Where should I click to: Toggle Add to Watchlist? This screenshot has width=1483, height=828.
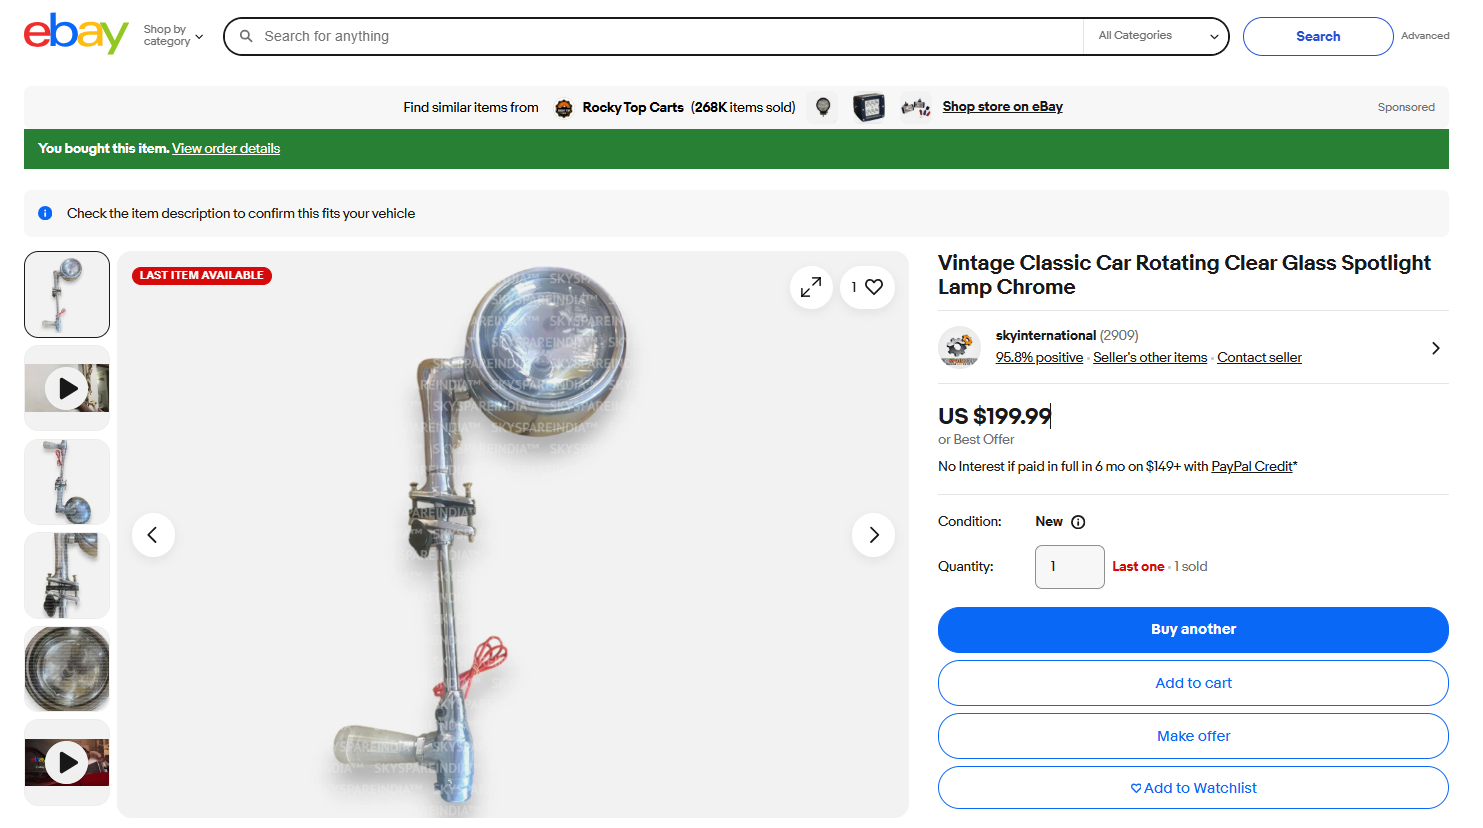[x=1193, y=788]
